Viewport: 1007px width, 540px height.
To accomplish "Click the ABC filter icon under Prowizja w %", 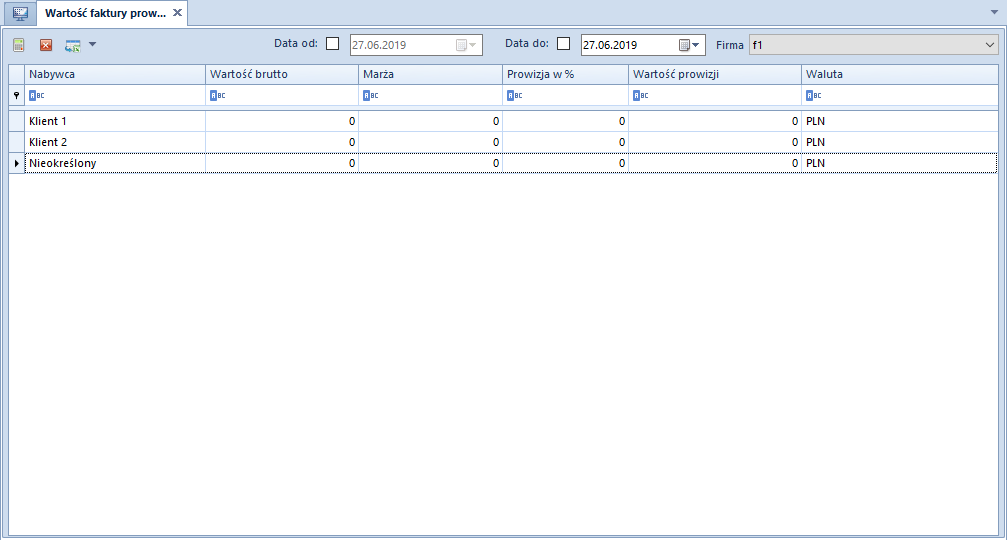I will click(x=514, y=96).
